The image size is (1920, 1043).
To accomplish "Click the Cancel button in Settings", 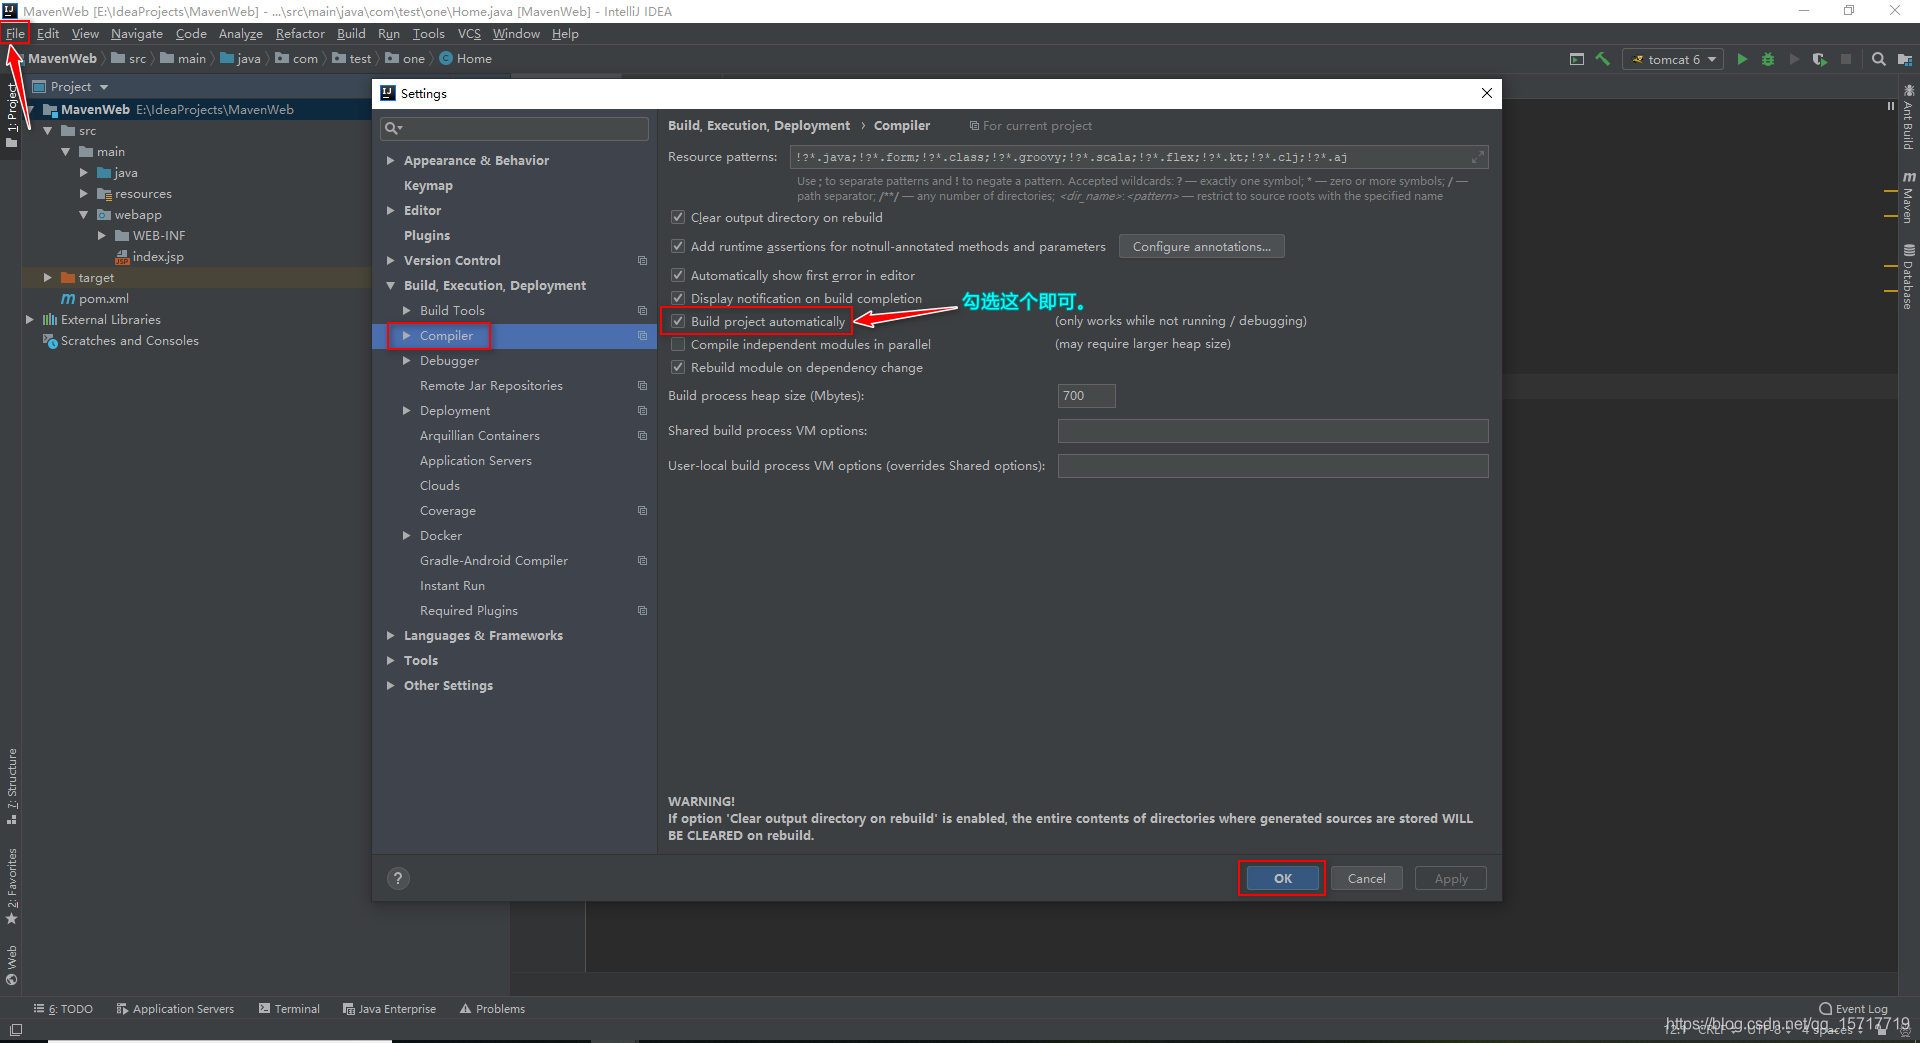I will click(x=1366, y=878).
